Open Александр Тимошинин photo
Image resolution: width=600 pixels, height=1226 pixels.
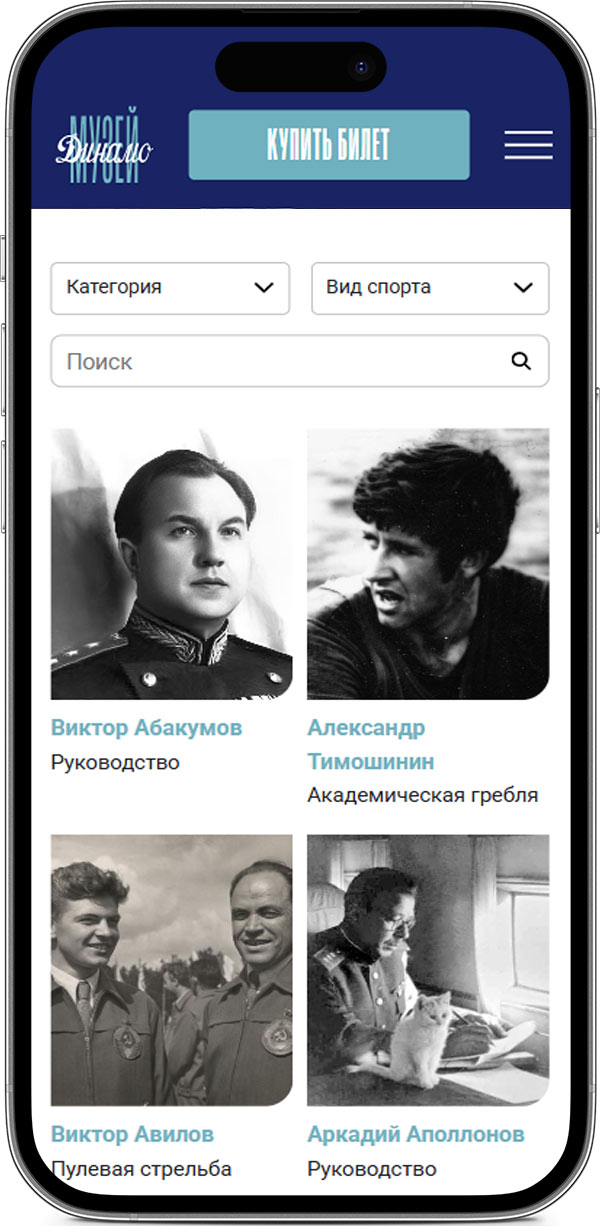[x=428, y=564]
